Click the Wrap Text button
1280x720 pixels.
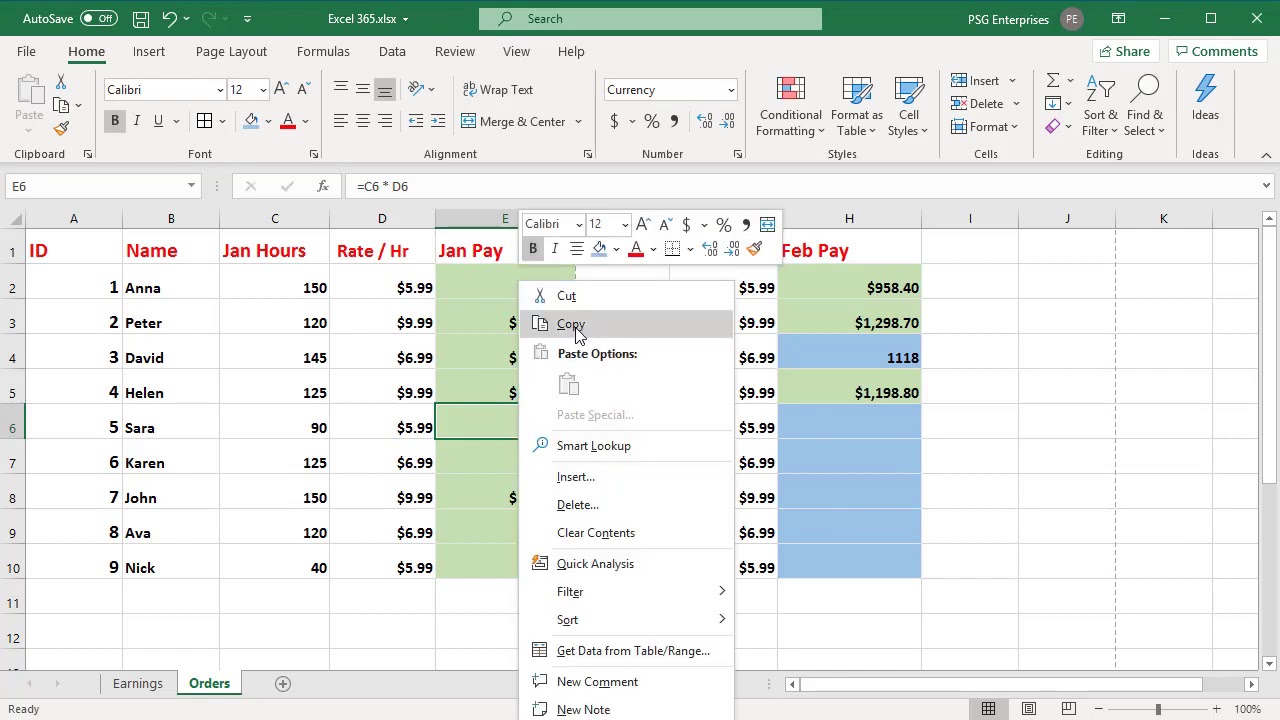pos(498,89)
